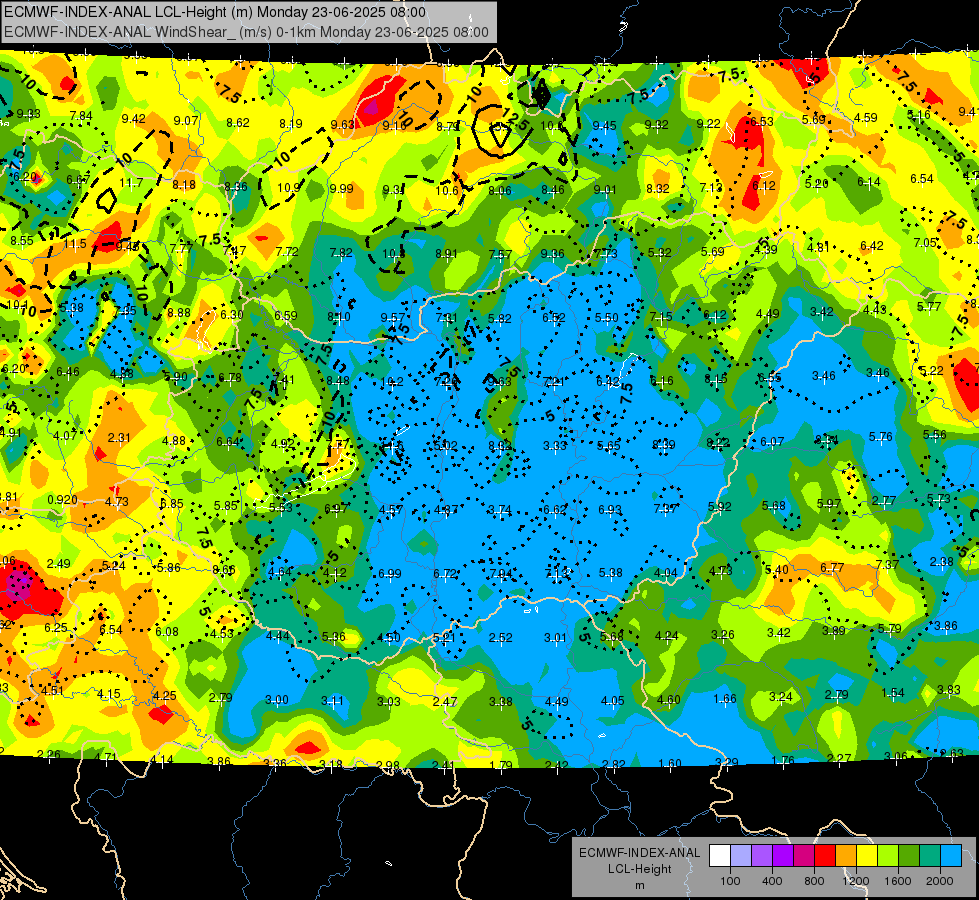Click the wind shear value 11.5
Viewport: 979px width, 900px height.
[x=75, y=244]
